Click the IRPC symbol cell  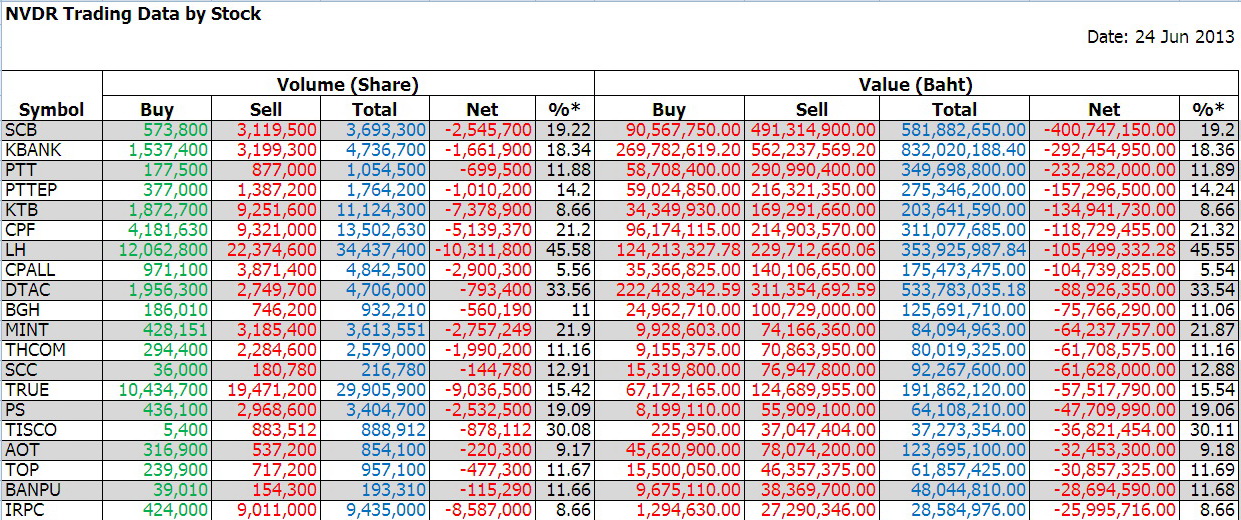point(24,510)
